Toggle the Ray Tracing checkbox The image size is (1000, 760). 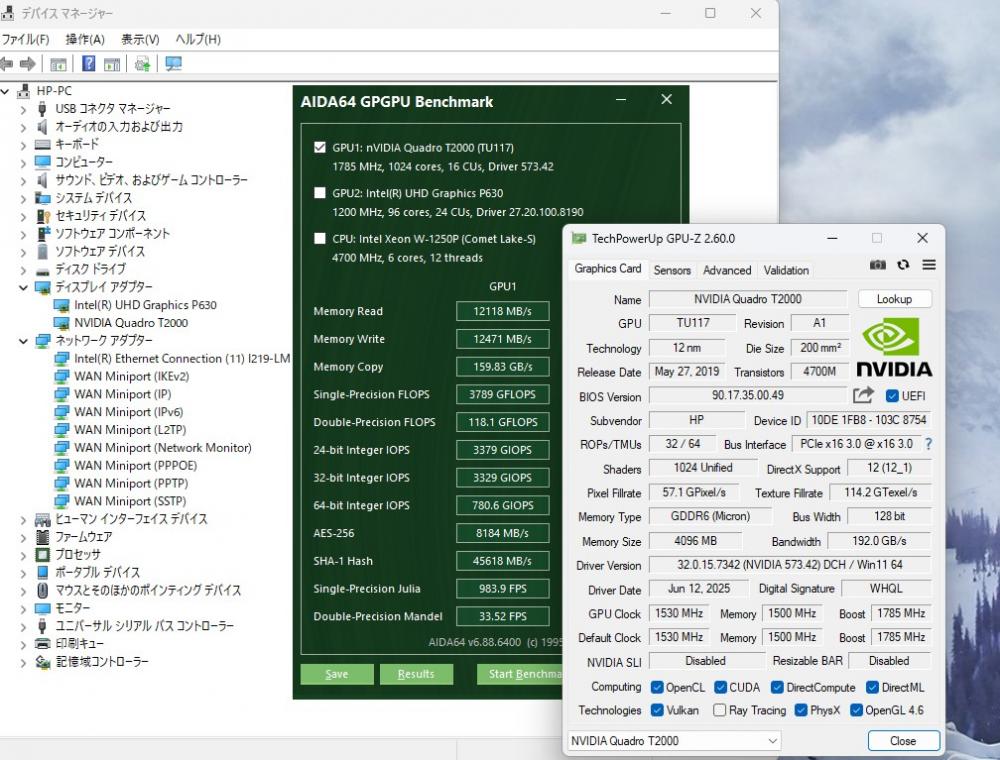point(719,710)
